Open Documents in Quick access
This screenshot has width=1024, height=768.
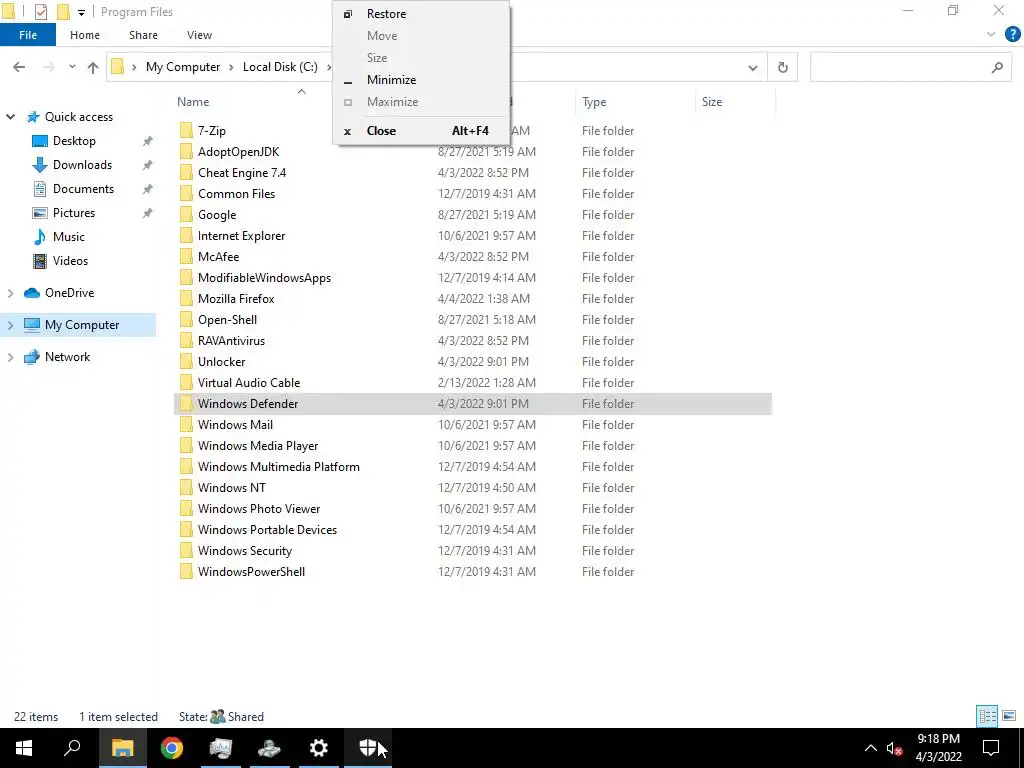click(83, 189)
